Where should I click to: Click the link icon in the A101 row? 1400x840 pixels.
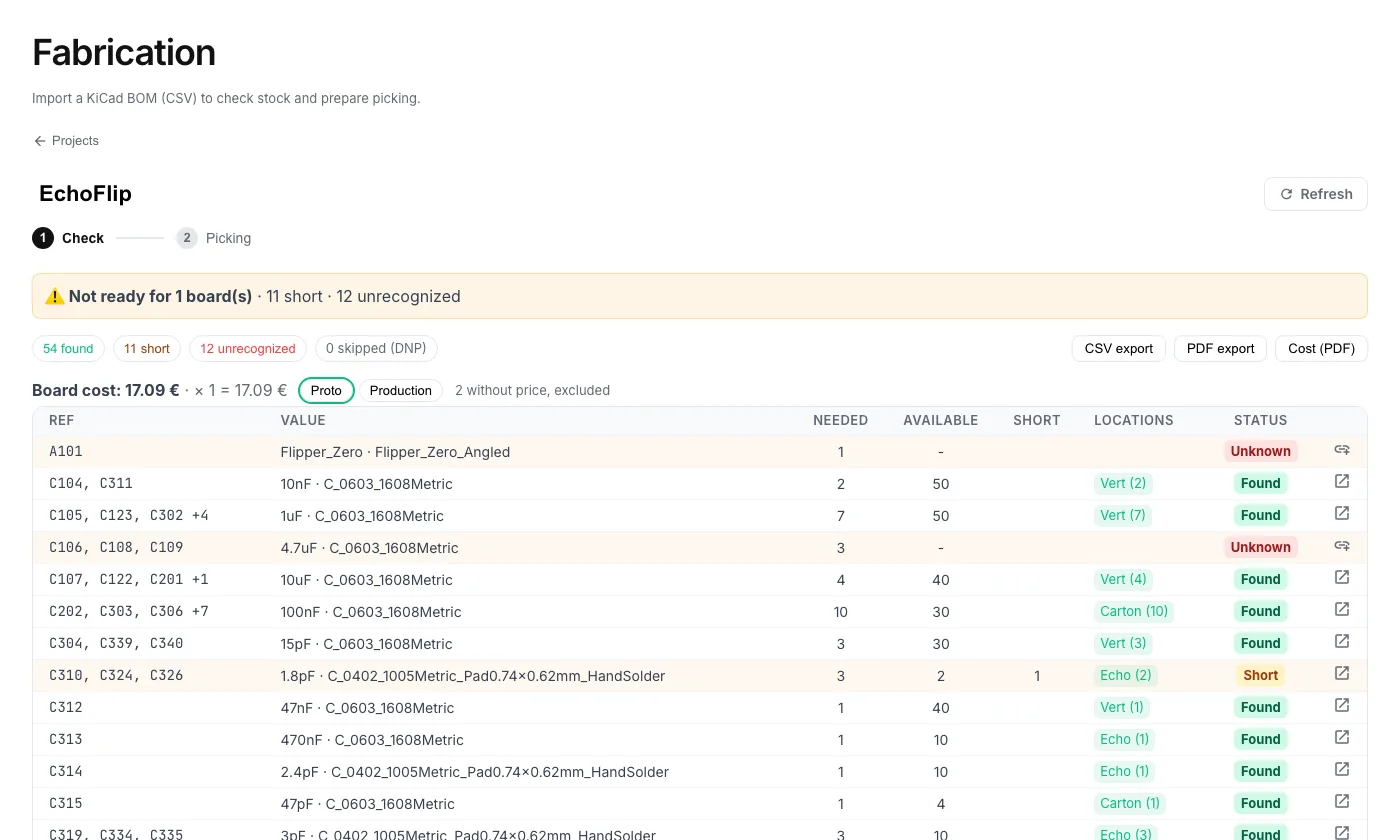[1342, 450]
